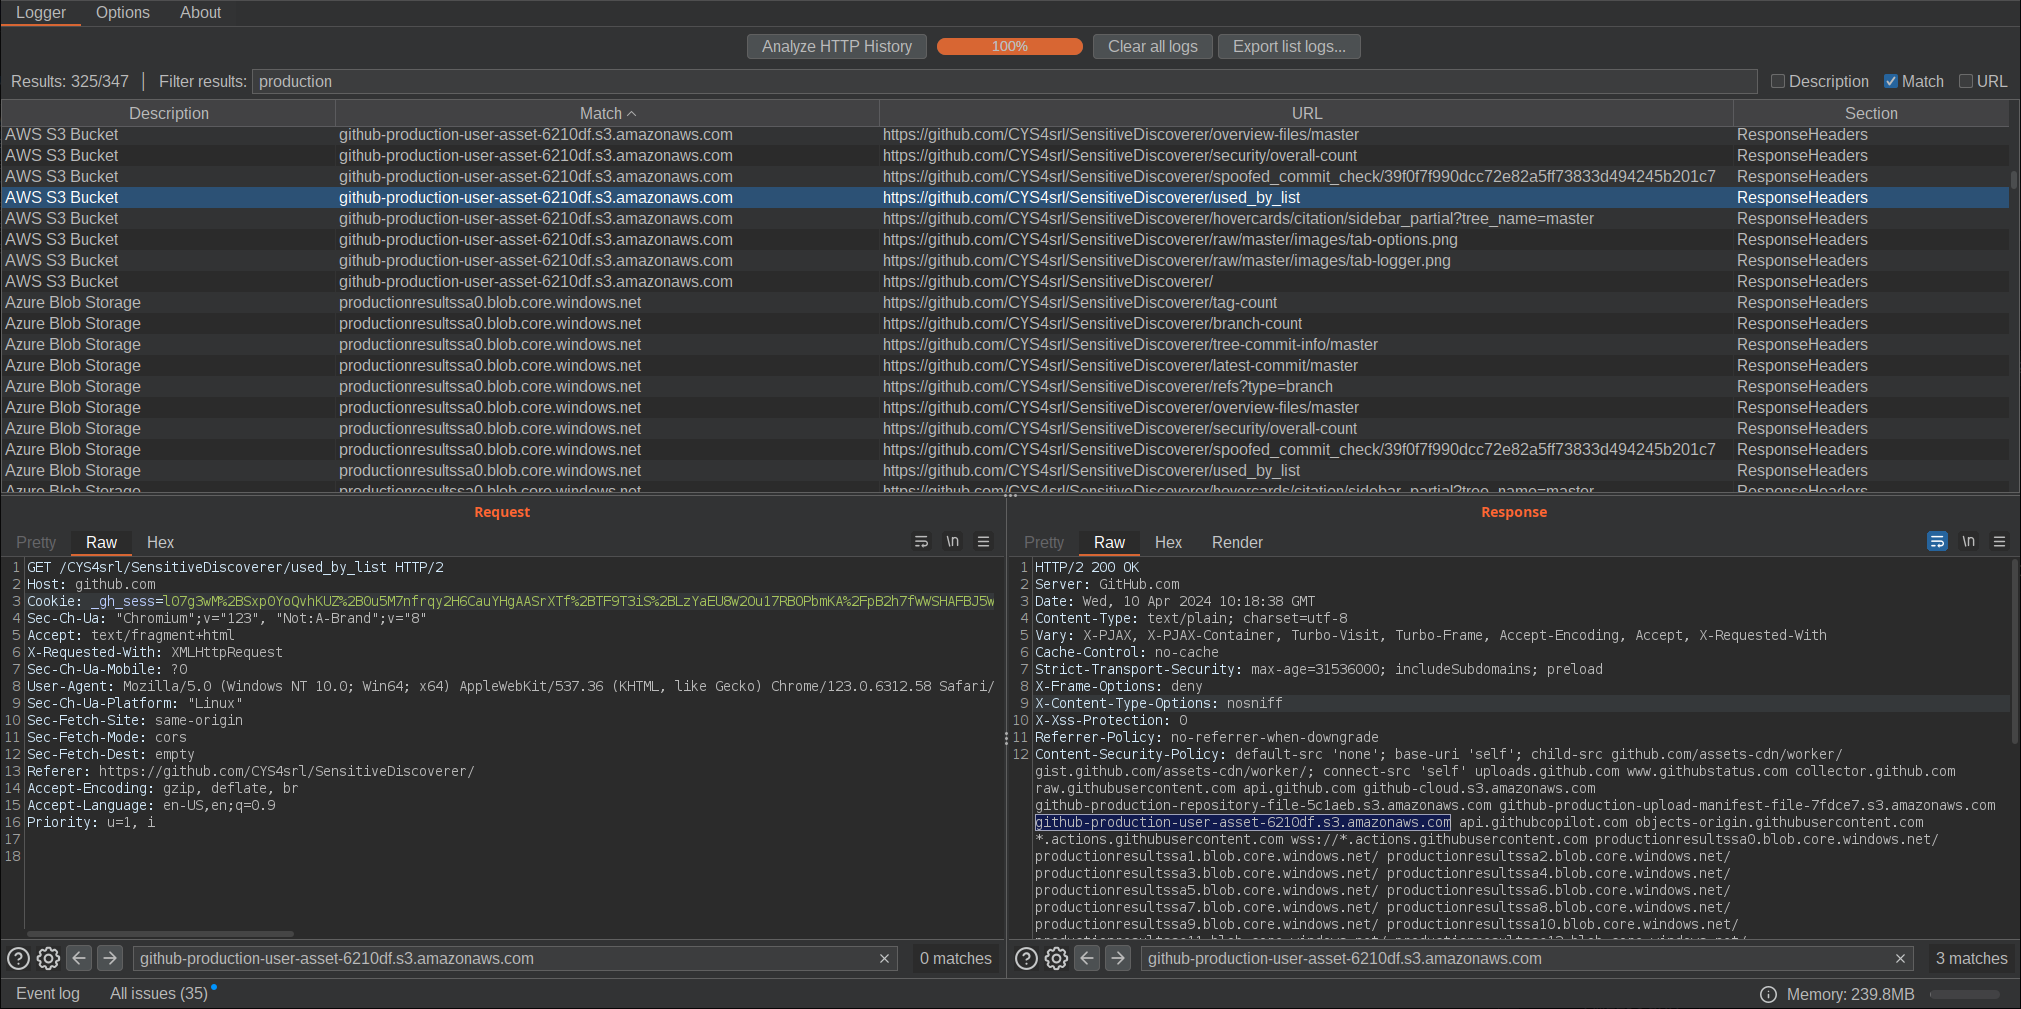Open search settings gear under Request panel

pyautogui.click(x=48, y=959)
